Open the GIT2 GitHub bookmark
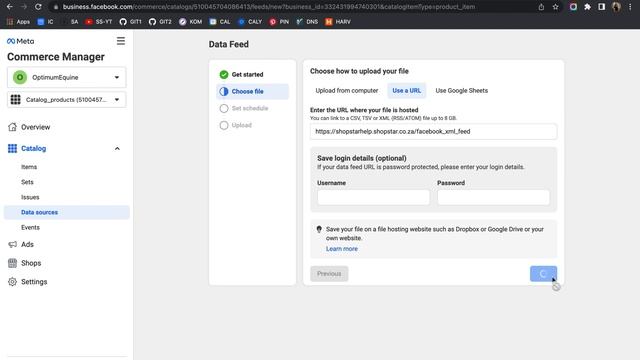Viewport: 640px width, 360px height. pyautogui.click(x=160, y=22)
